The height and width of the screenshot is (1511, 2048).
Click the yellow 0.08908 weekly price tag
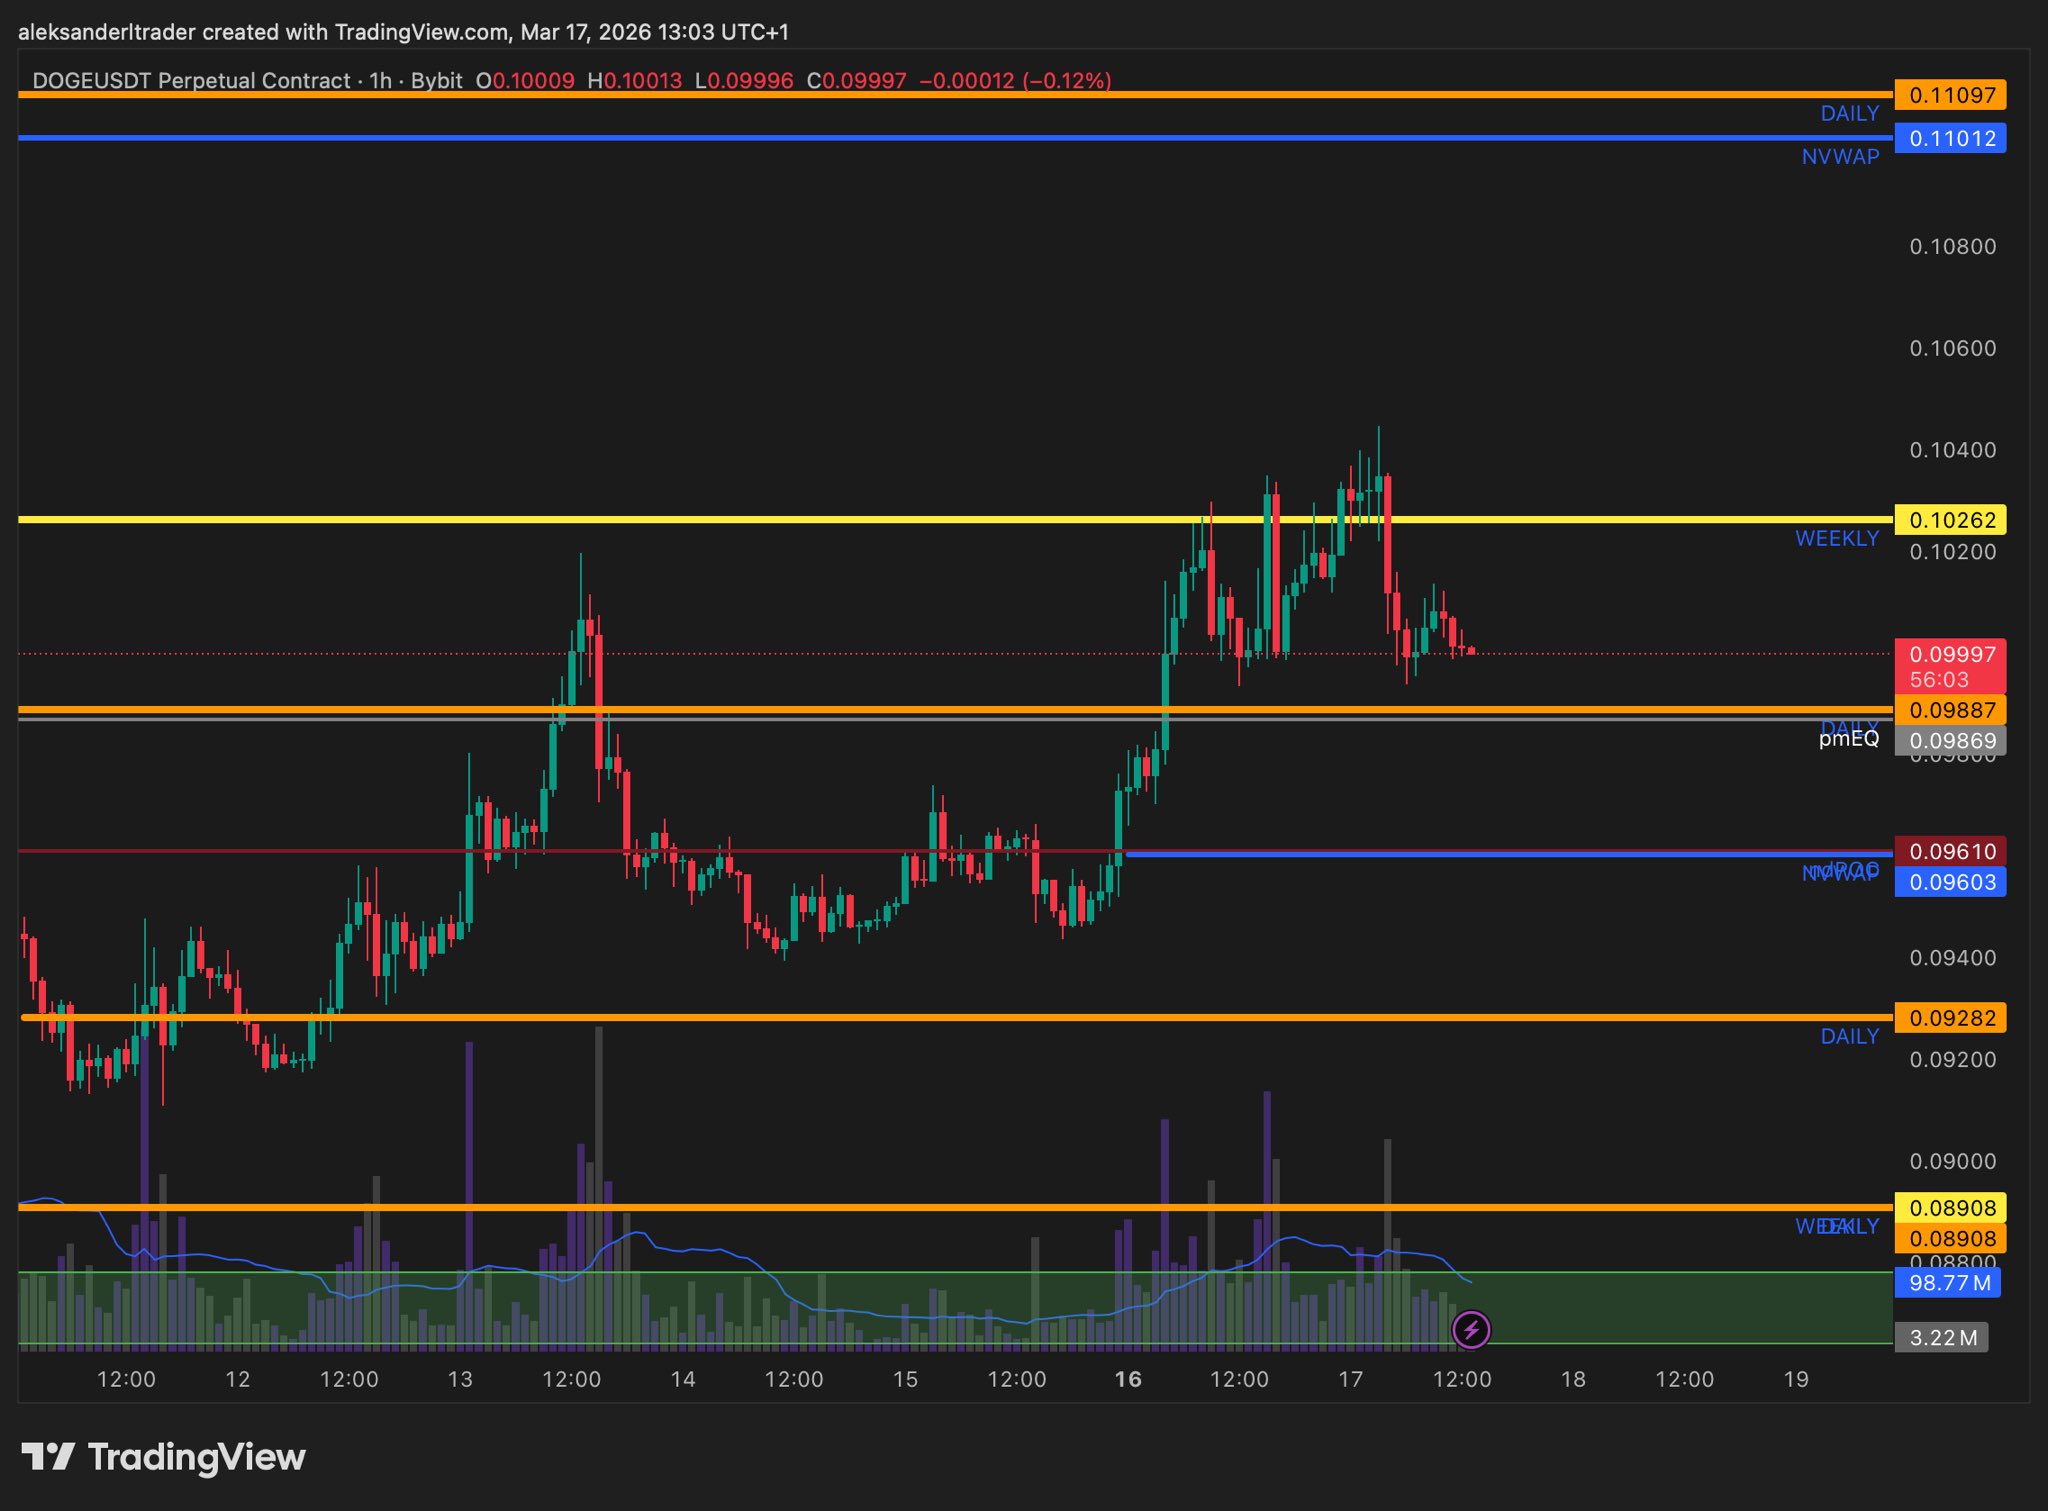point(1950,1208)
